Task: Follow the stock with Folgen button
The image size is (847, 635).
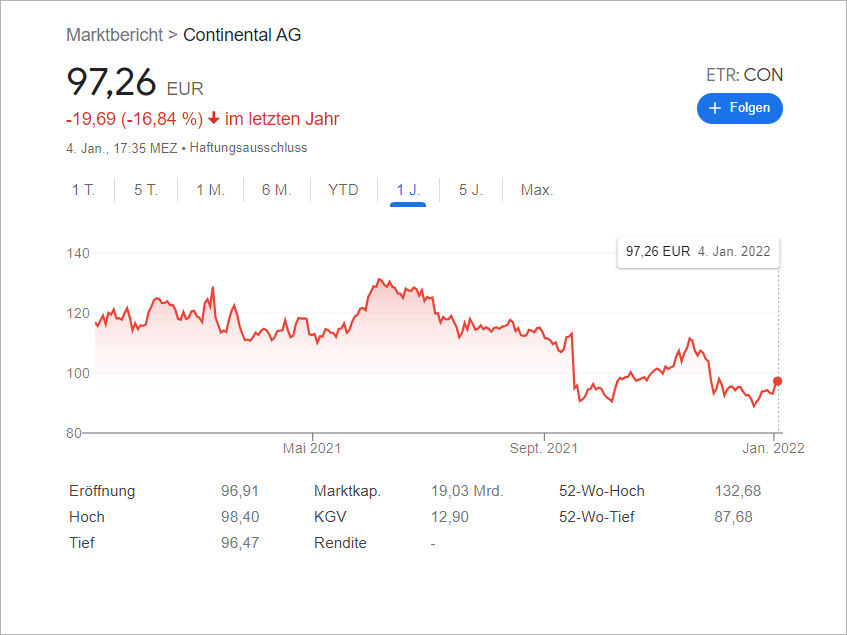Action: click(740, 108)
